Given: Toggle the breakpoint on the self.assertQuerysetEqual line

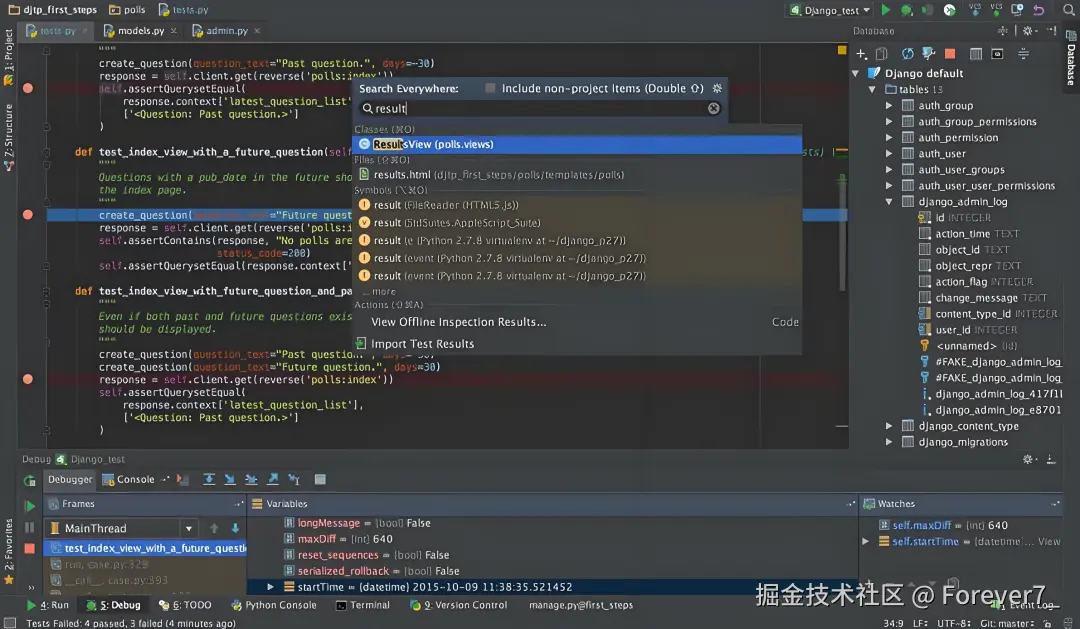Looking at the screenshot, I should point(28,88).
